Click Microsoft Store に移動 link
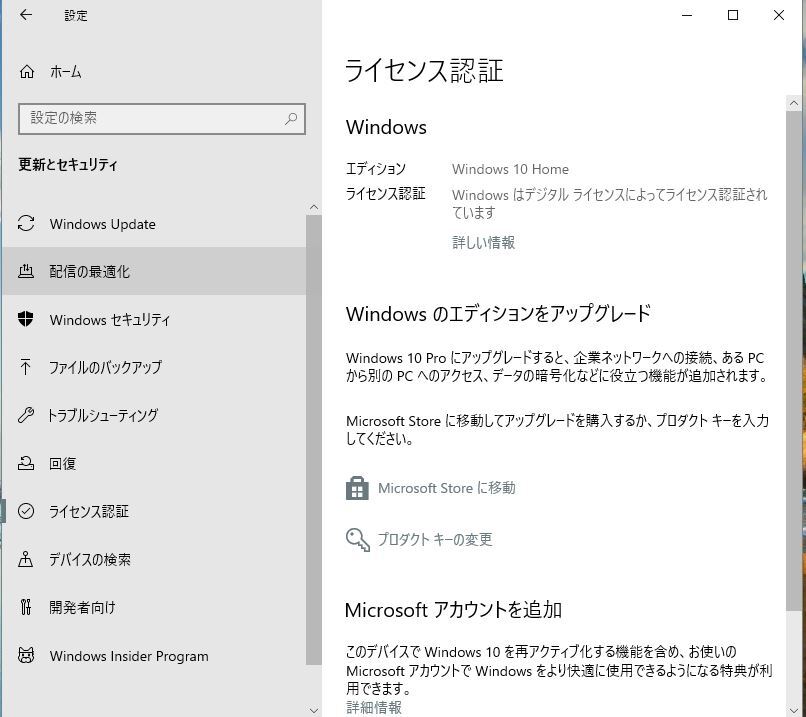This screenshot has width=806, height=717. tap(447, 488)
